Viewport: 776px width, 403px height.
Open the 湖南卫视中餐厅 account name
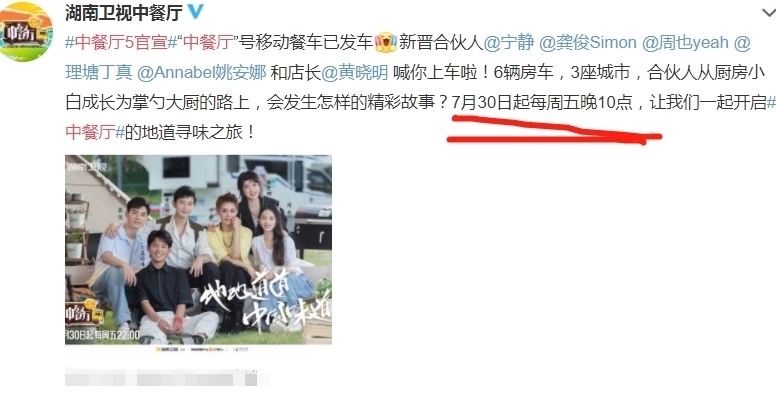124,12
